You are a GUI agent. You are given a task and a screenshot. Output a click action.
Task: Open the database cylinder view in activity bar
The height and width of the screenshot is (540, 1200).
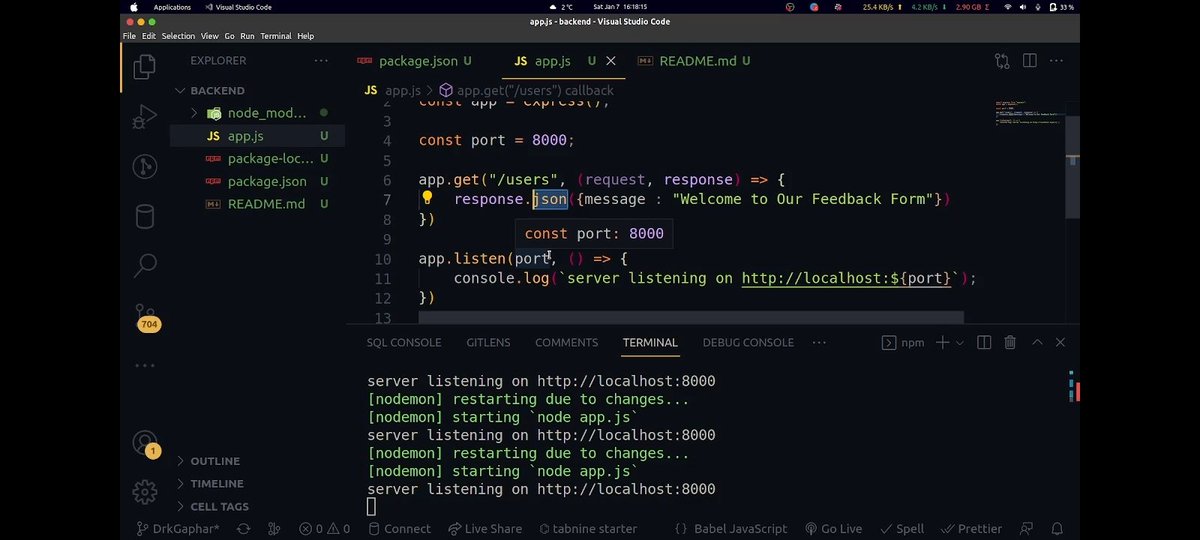145,216
